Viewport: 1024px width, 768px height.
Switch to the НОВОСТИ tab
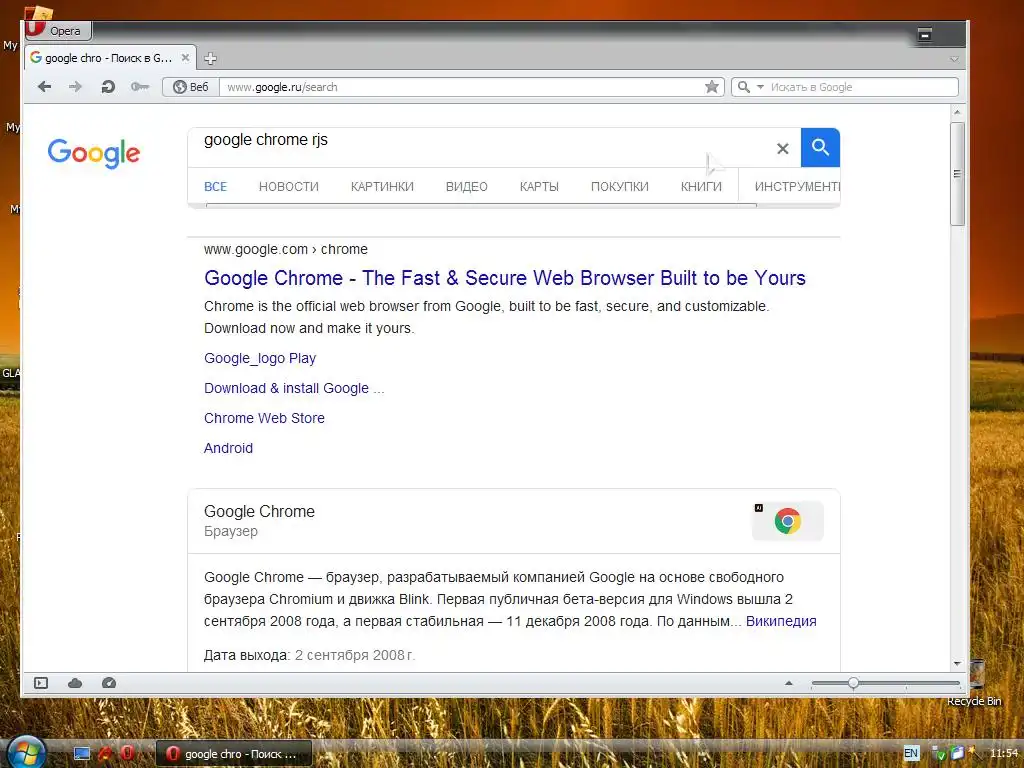(x=289, y=187)
